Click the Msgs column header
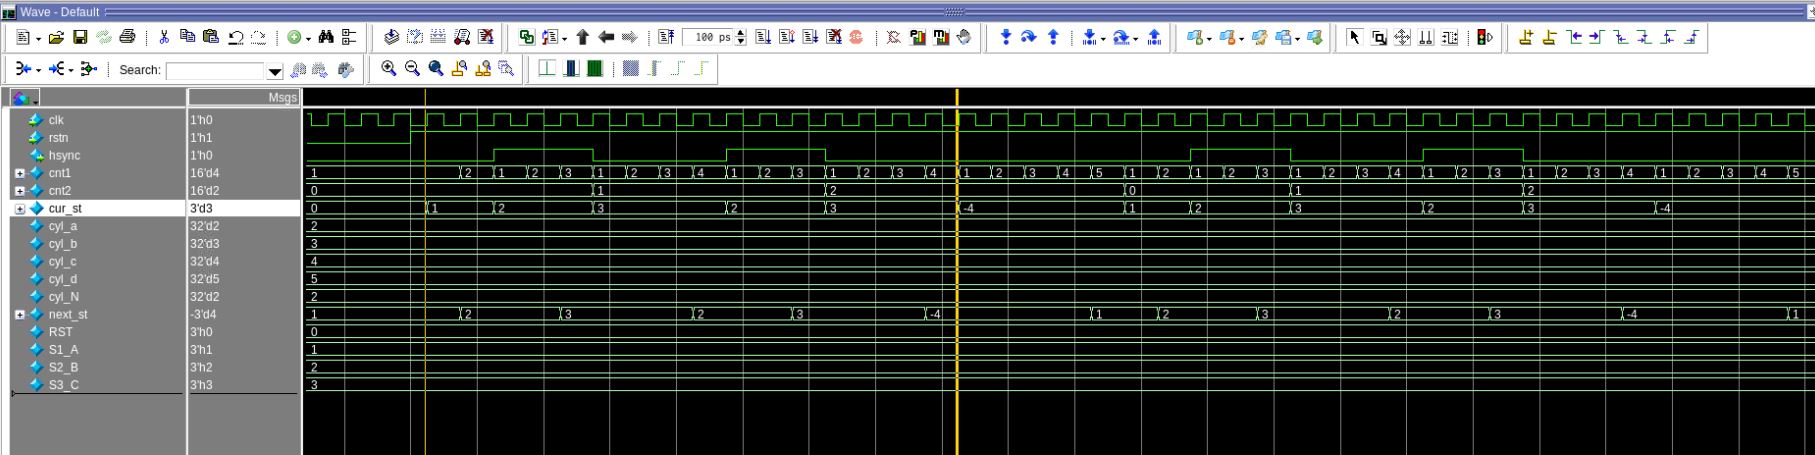This screenshot has width=1815, height=455. 244,97
